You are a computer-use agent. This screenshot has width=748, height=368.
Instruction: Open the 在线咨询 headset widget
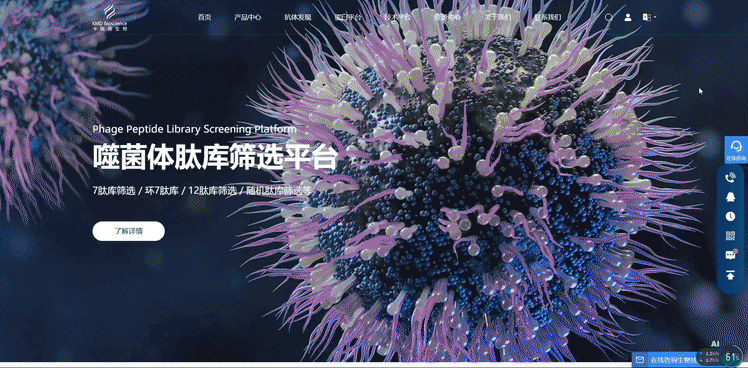point(736,150)
